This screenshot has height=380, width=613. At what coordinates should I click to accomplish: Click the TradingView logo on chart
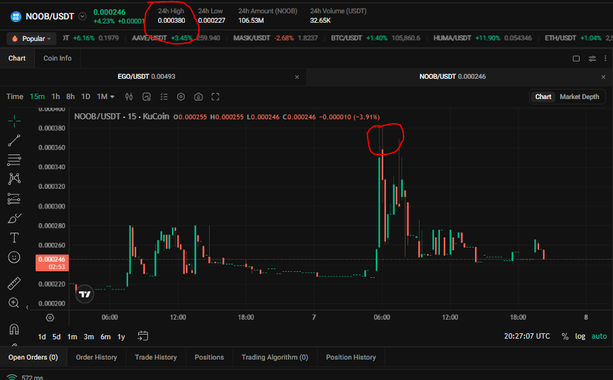[85, 294]
